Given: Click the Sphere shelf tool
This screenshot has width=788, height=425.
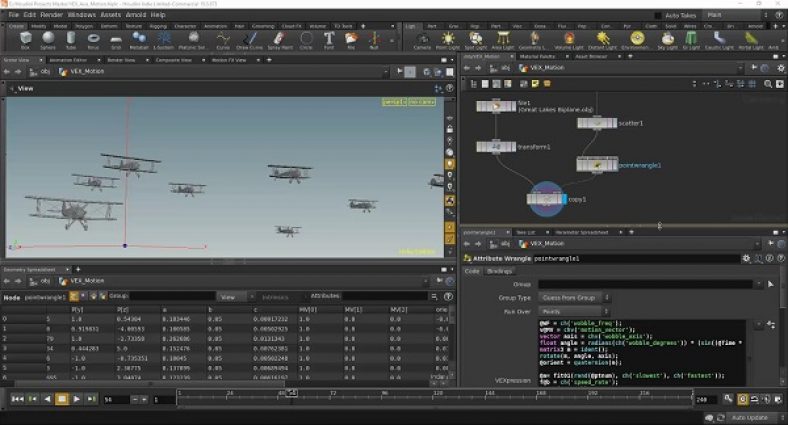Looking at the screenshot, I should (x=49, y=40).
